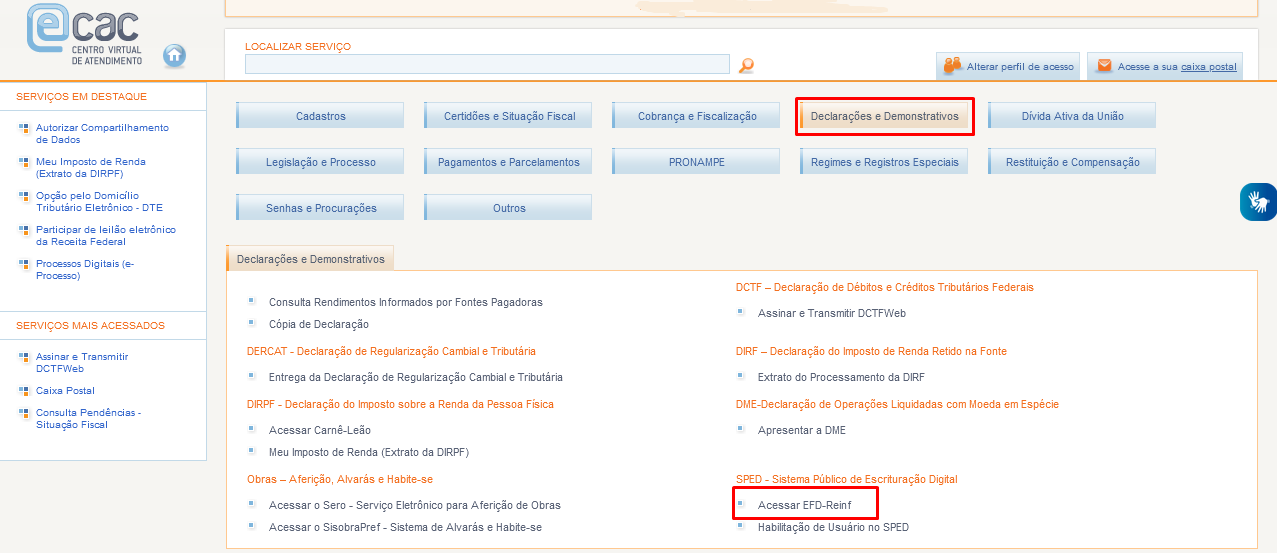Open Consulta Rendimentos Informados por Fontes Pagadoras
This screenshot has height=553, width=1277.
pyautogui.click(x=406, y=302)
